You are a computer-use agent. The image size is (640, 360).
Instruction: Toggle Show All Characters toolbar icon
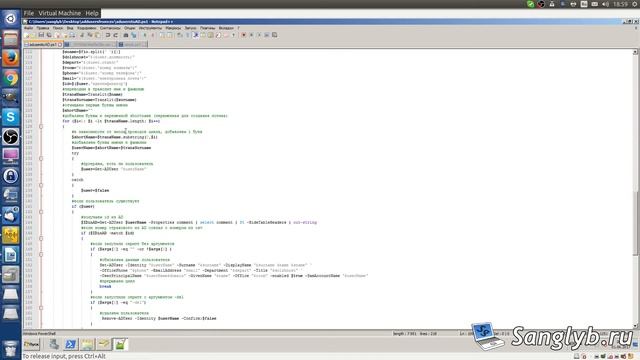[188, 35]
